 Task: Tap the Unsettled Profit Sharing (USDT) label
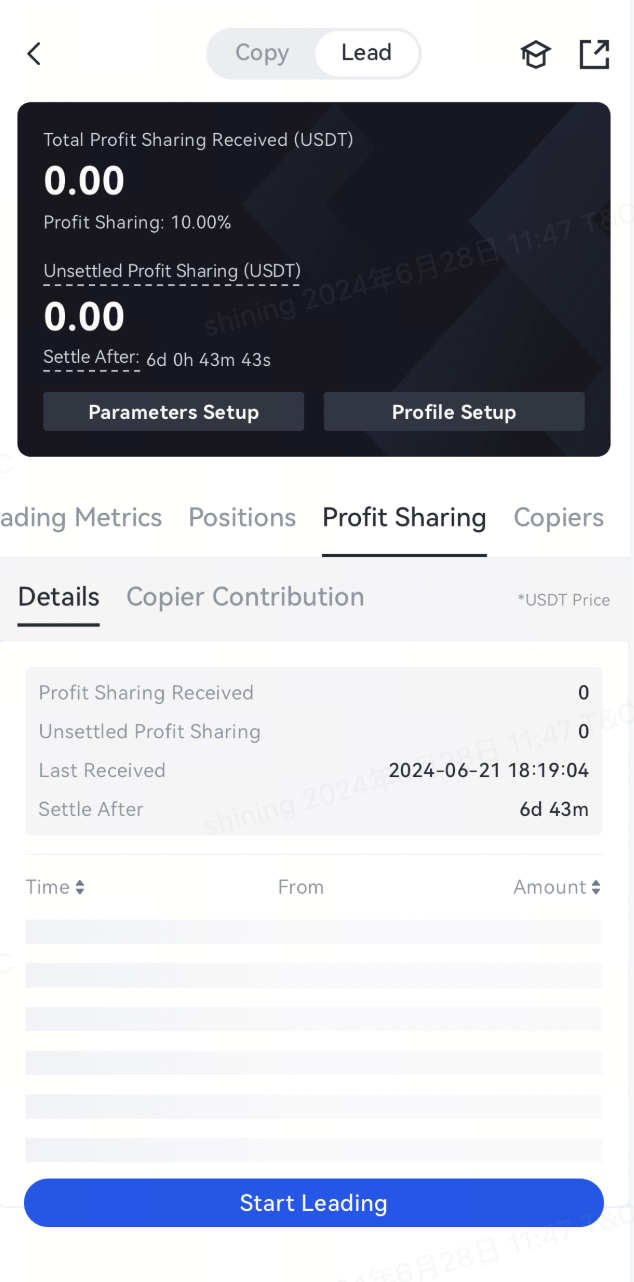tap(172, 271)
